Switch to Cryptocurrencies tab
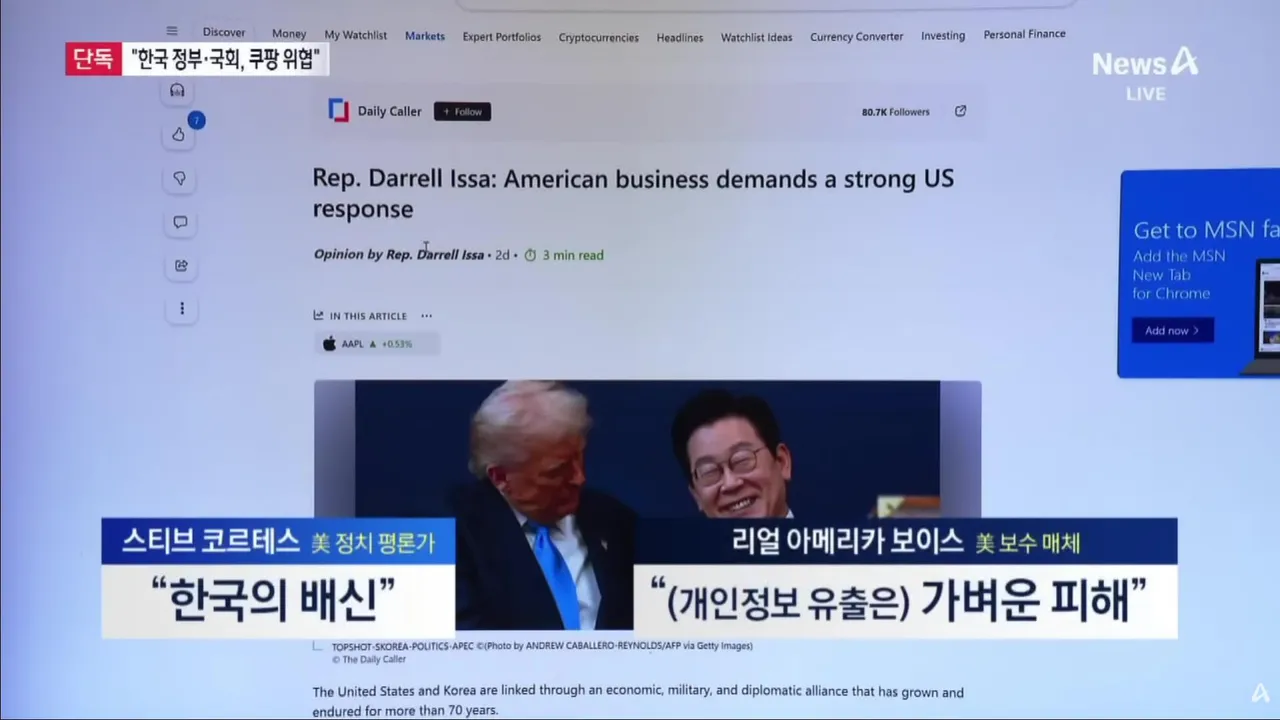The width and height of the screenshot is (1280, 720). [x=599, y=38]
